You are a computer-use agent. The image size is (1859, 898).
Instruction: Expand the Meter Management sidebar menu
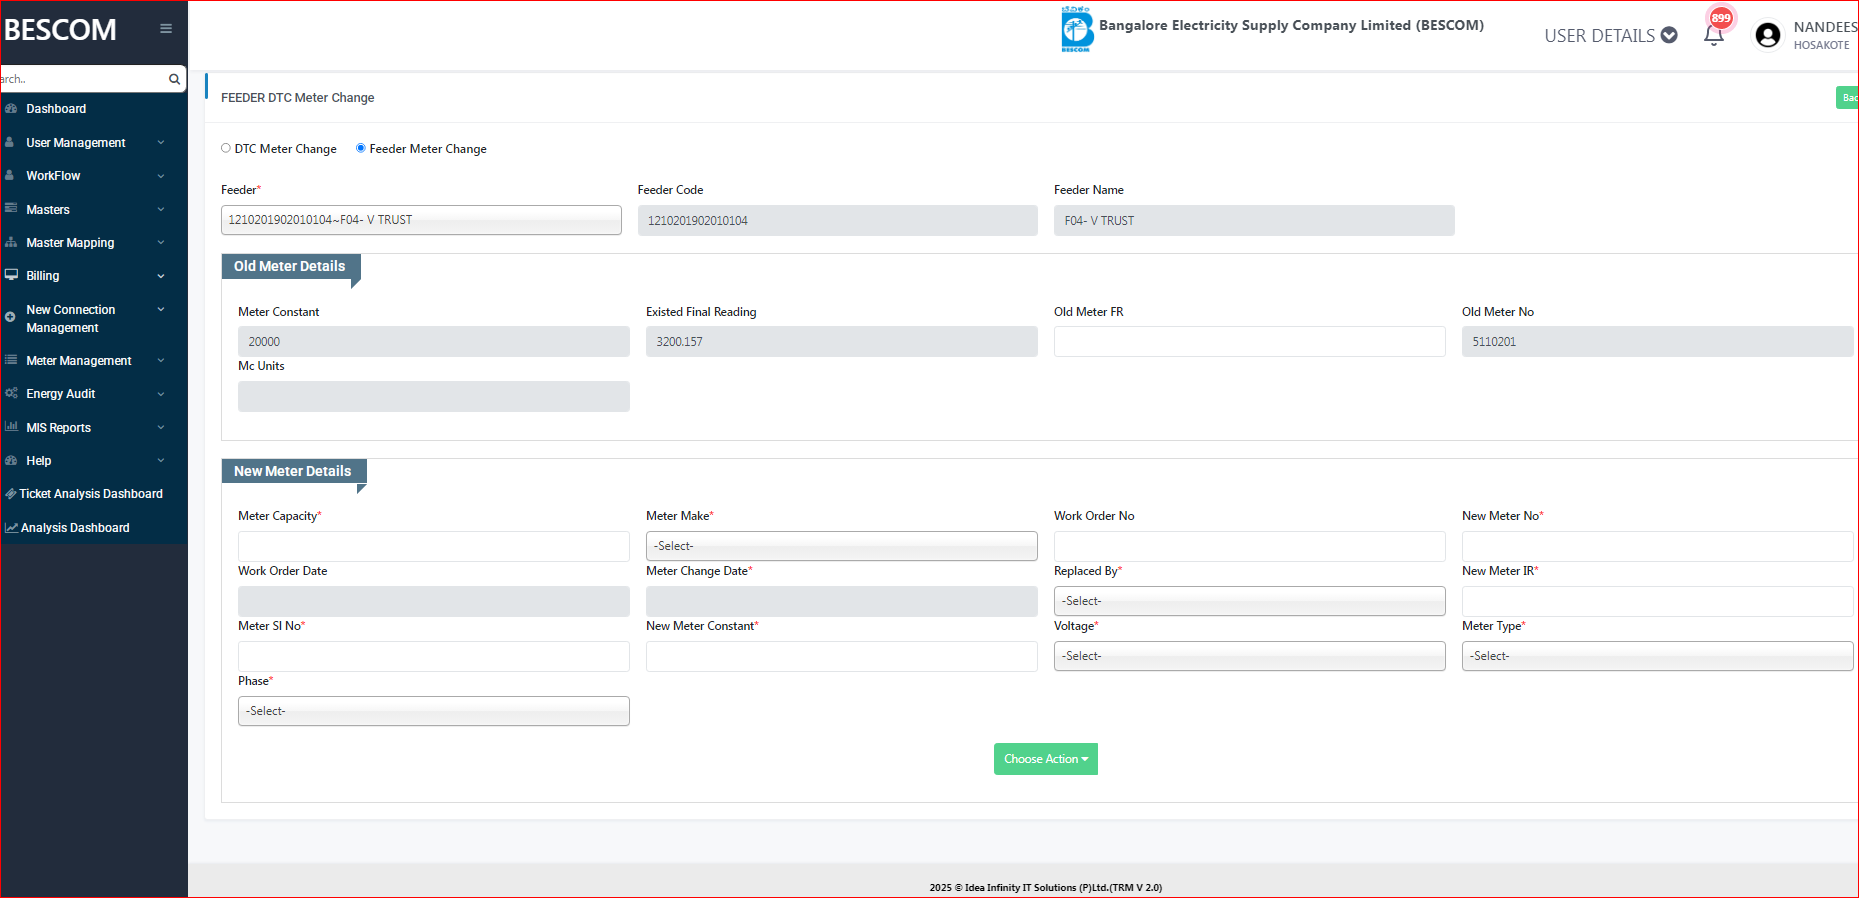point(79,361)
